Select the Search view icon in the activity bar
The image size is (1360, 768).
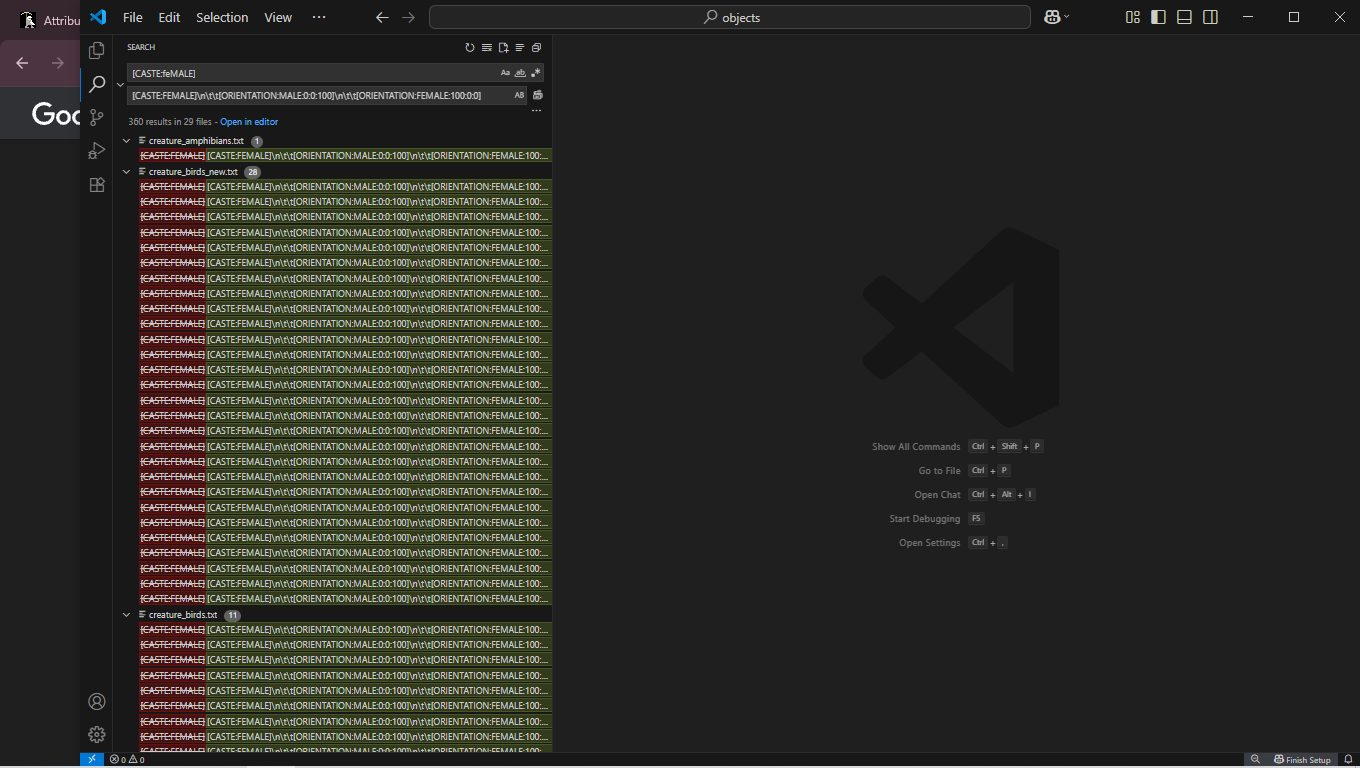(x=97, y=84)
